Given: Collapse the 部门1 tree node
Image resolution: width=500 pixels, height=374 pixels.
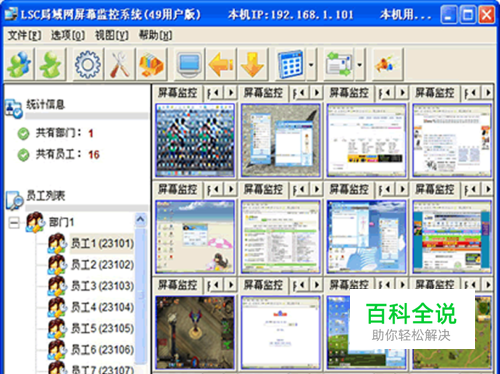Looking at the screenshot, I should (14, 223).
